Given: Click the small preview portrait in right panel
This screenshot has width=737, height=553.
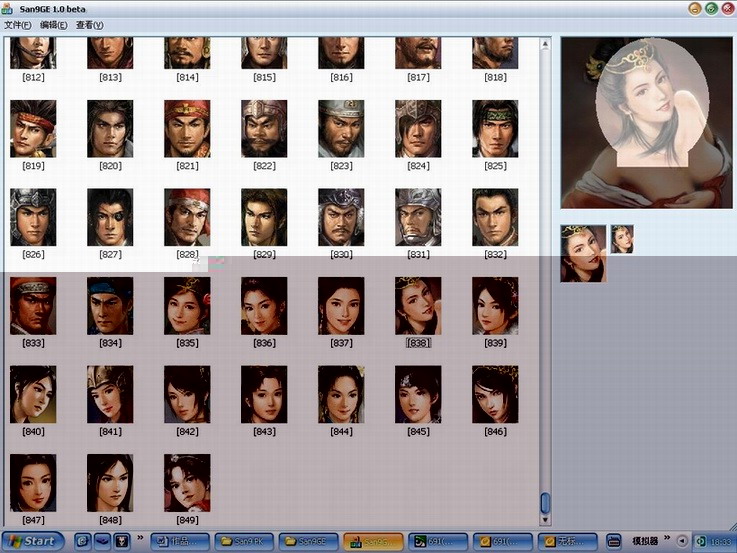Looking at the screenshot, I should point(622,239).
